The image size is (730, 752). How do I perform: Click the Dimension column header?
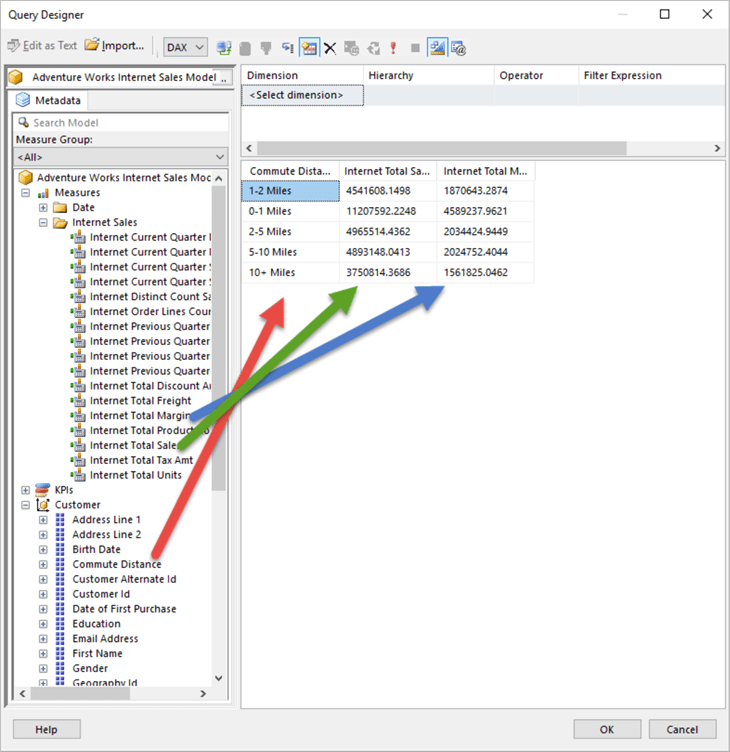click(302, 75)
